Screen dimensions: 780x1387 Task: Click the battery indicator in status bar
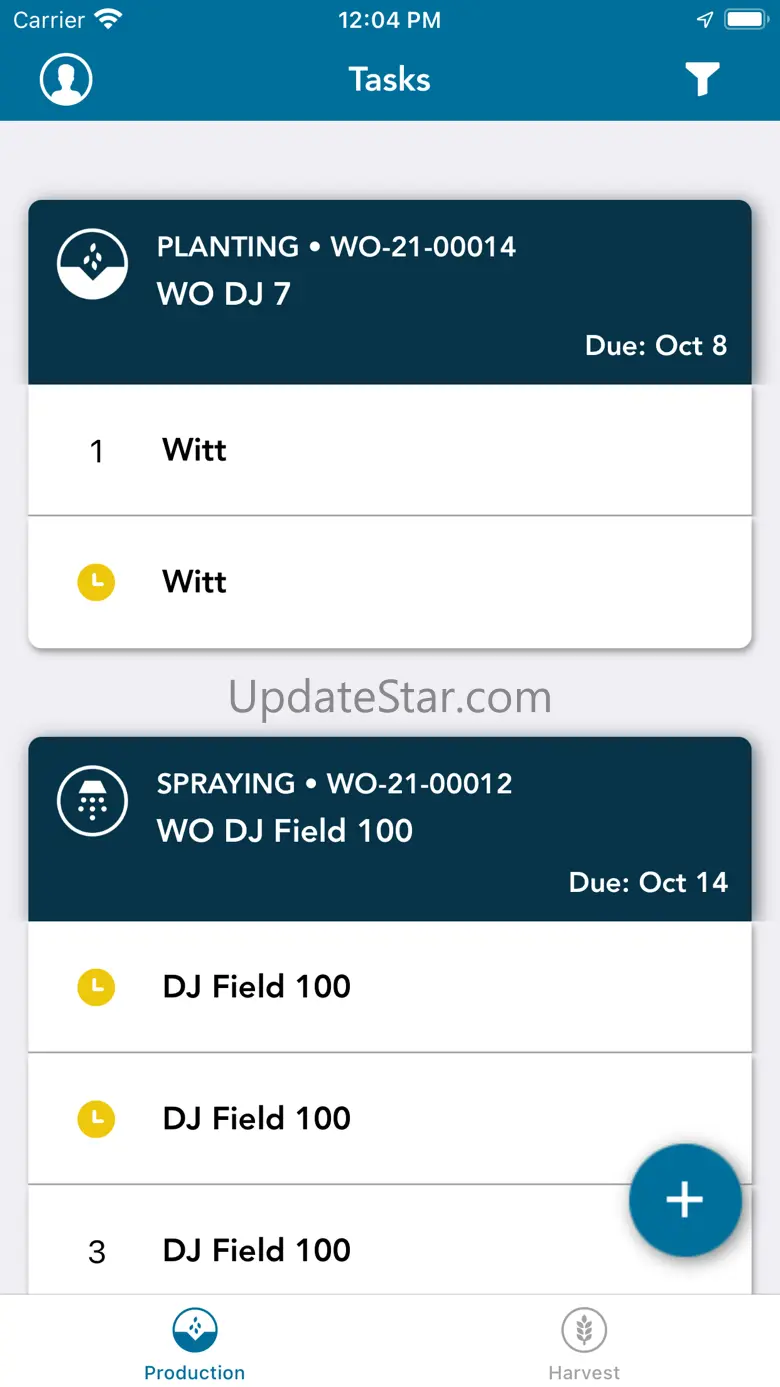(746, 20)
